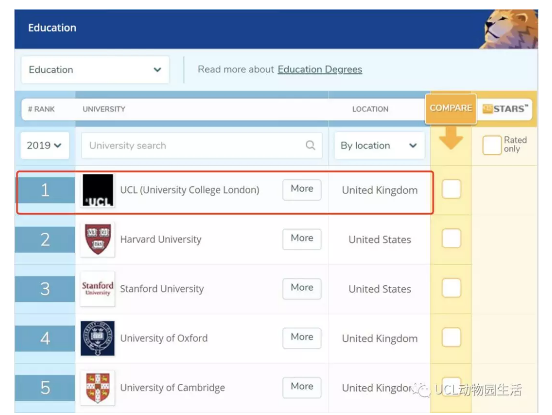Enable the Rated only checkbox
Viewport: 552px width, 415px height.
pyautogui.click(x=491, y=145)
